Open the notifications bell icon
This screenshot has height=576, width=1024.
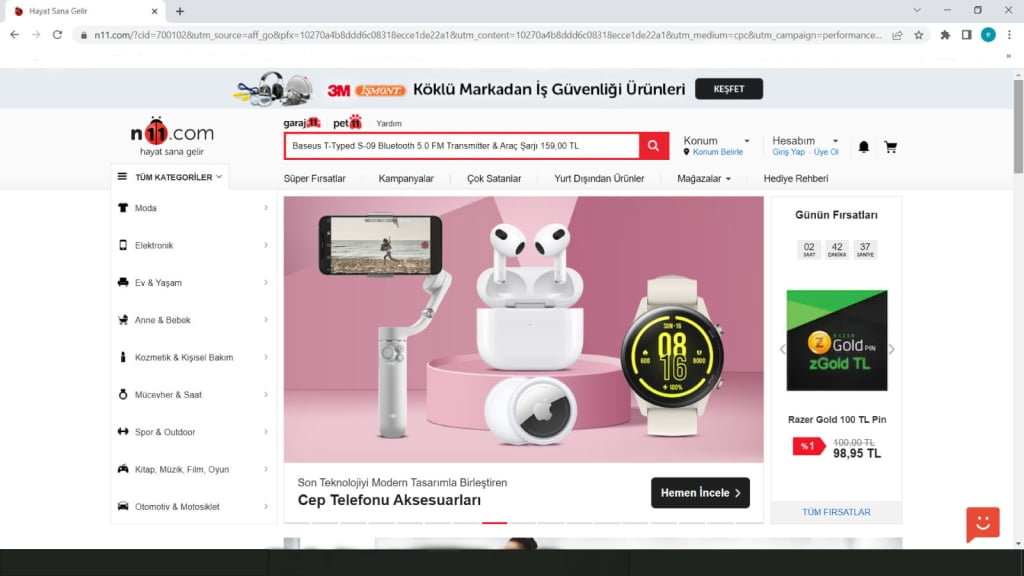pyautogui.click(x=864, y=147)
